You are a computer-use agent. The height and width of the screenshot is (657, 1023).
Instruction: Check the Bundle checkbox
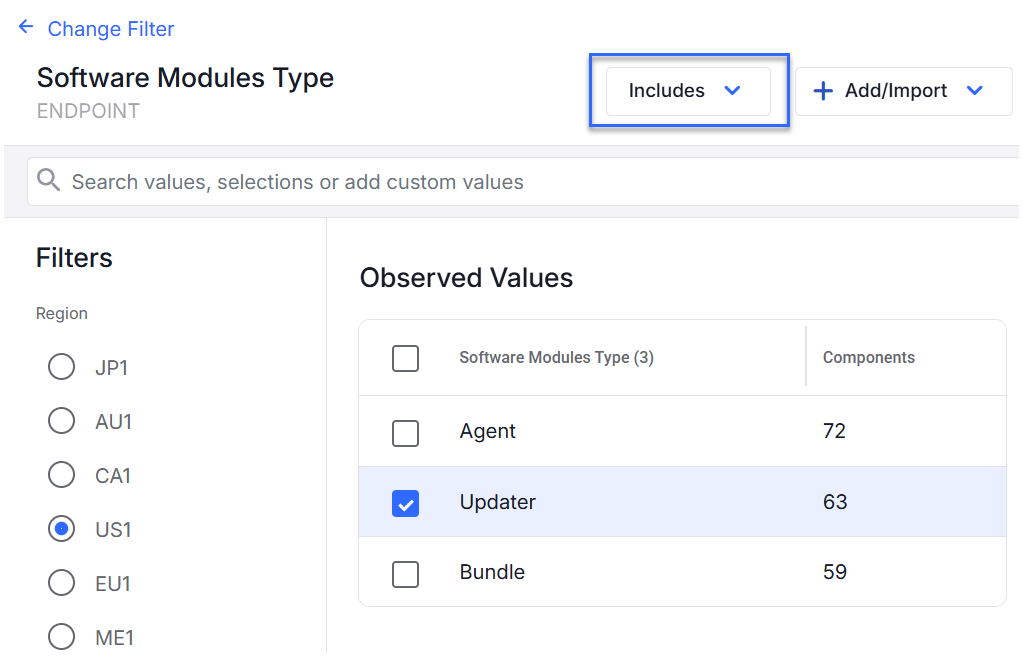(x=405, y=572)
